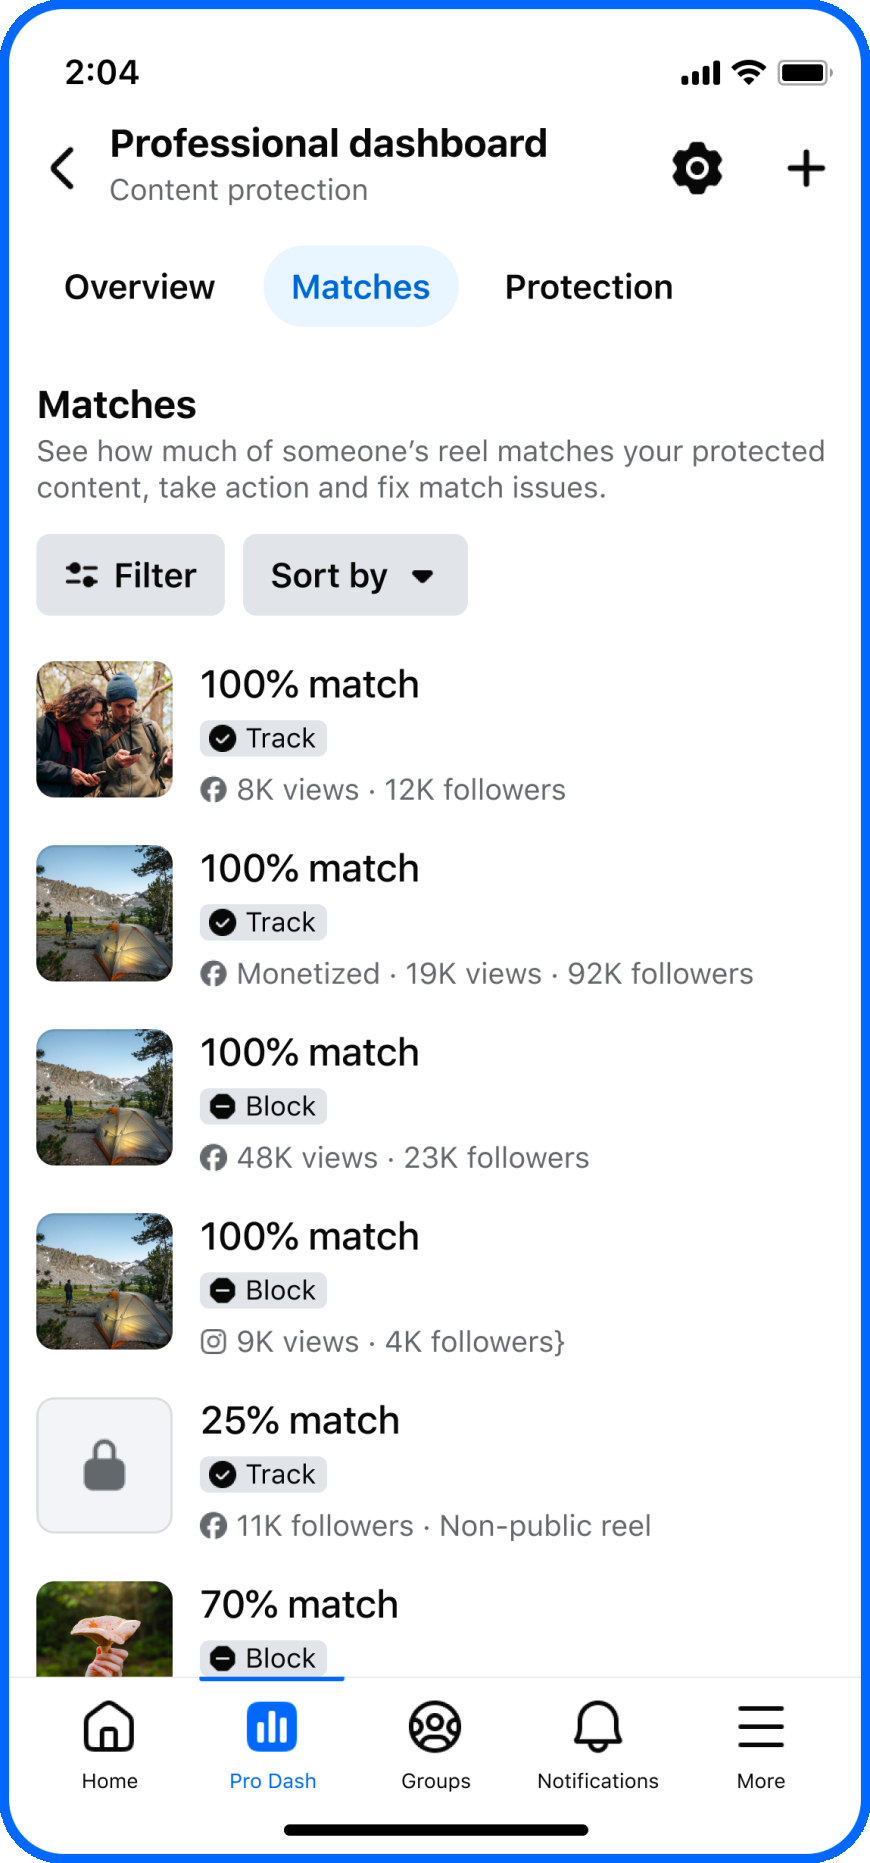Switch to the Protection tab
The width and height of the screenshot is (870, 1863).
tap(589, 287)
